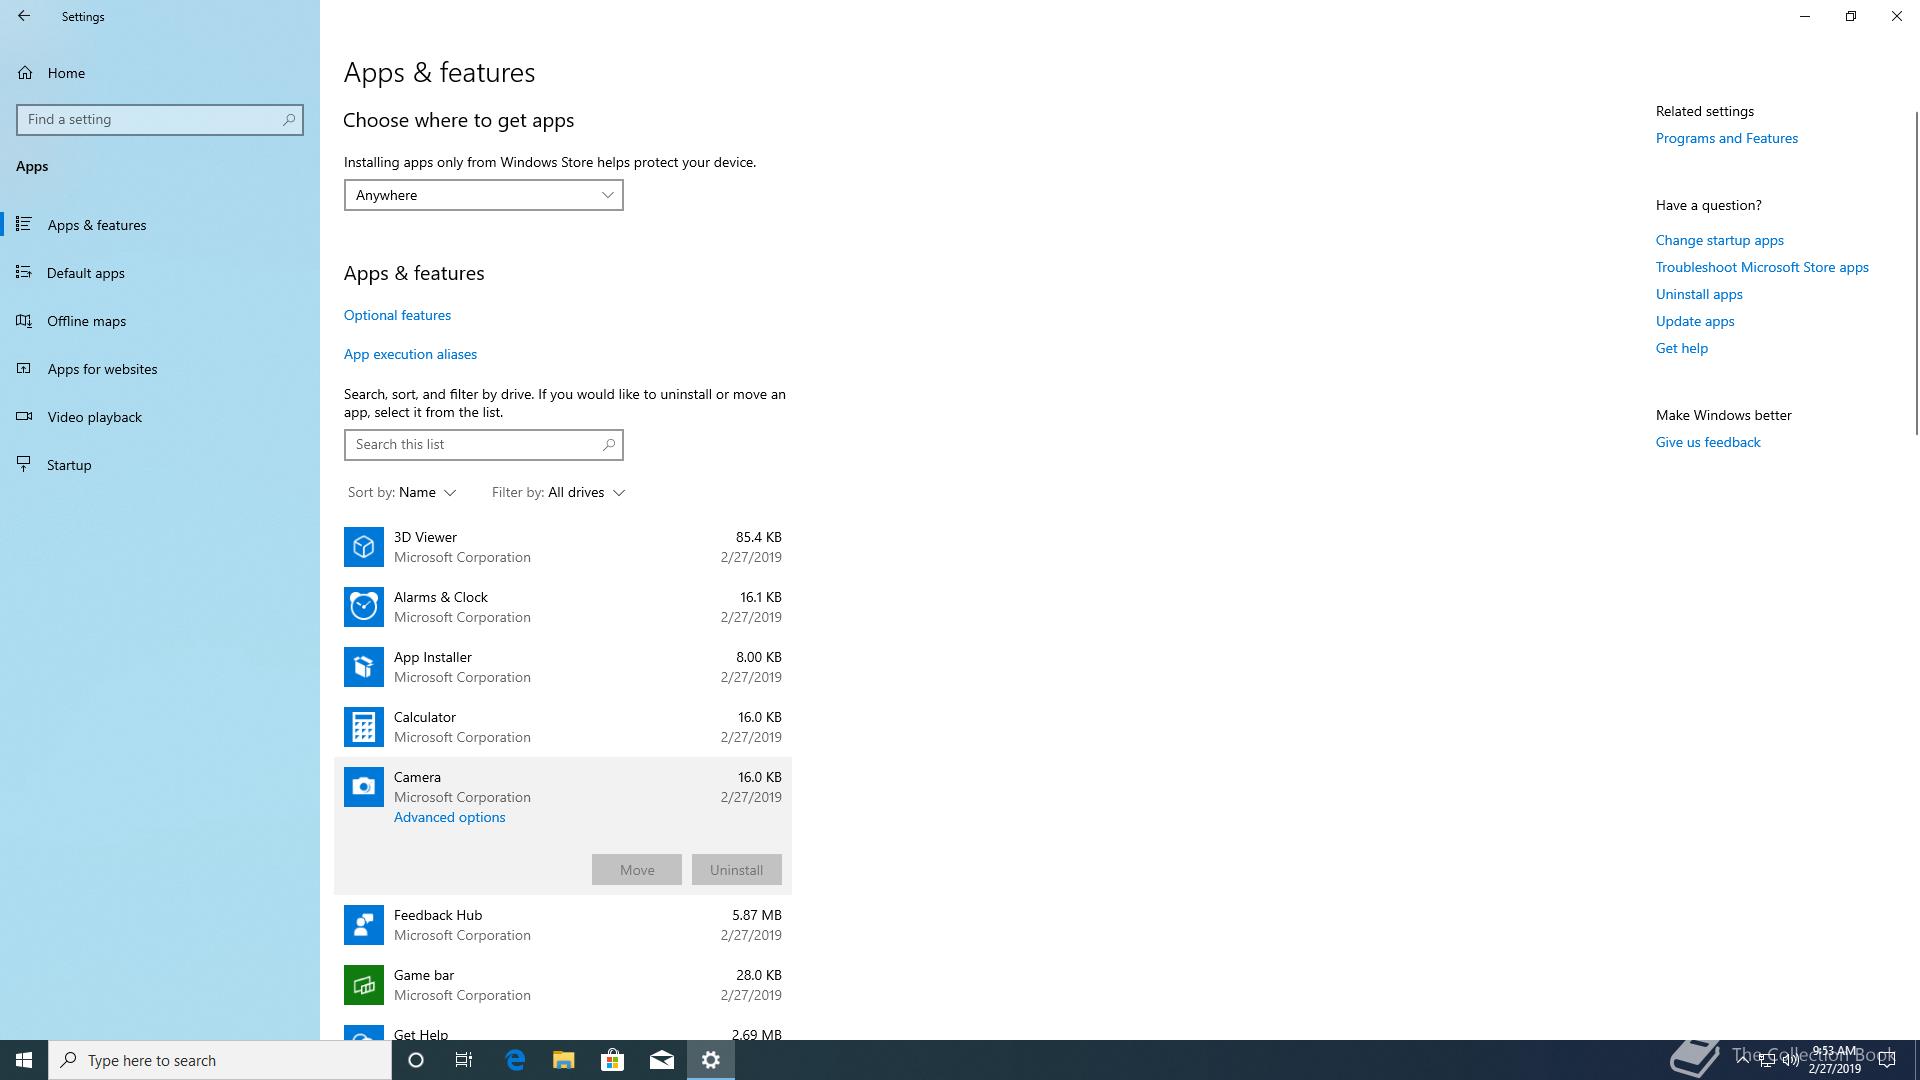Open Task View from taskbar
The image size is (1920, 1080).
point(464,1060)
